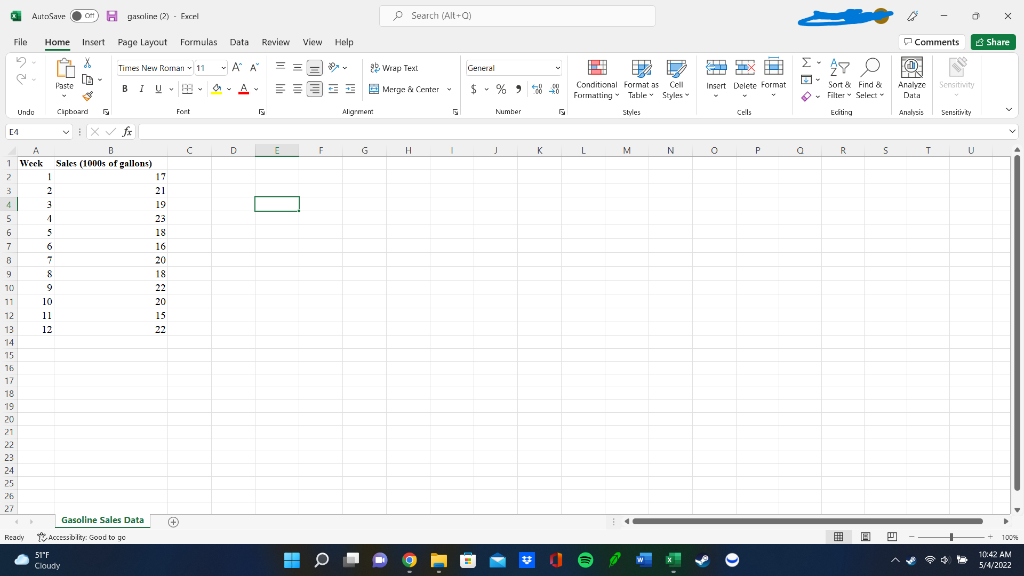Click the zoom slider handle
This screenshot has width=1024, height=576.
[952, 537]
